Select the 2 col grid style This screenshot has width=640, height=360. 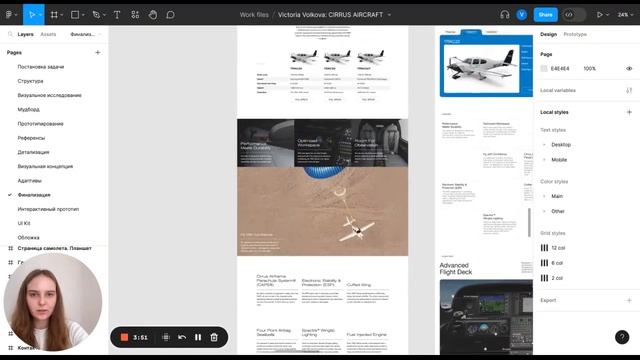557,278
